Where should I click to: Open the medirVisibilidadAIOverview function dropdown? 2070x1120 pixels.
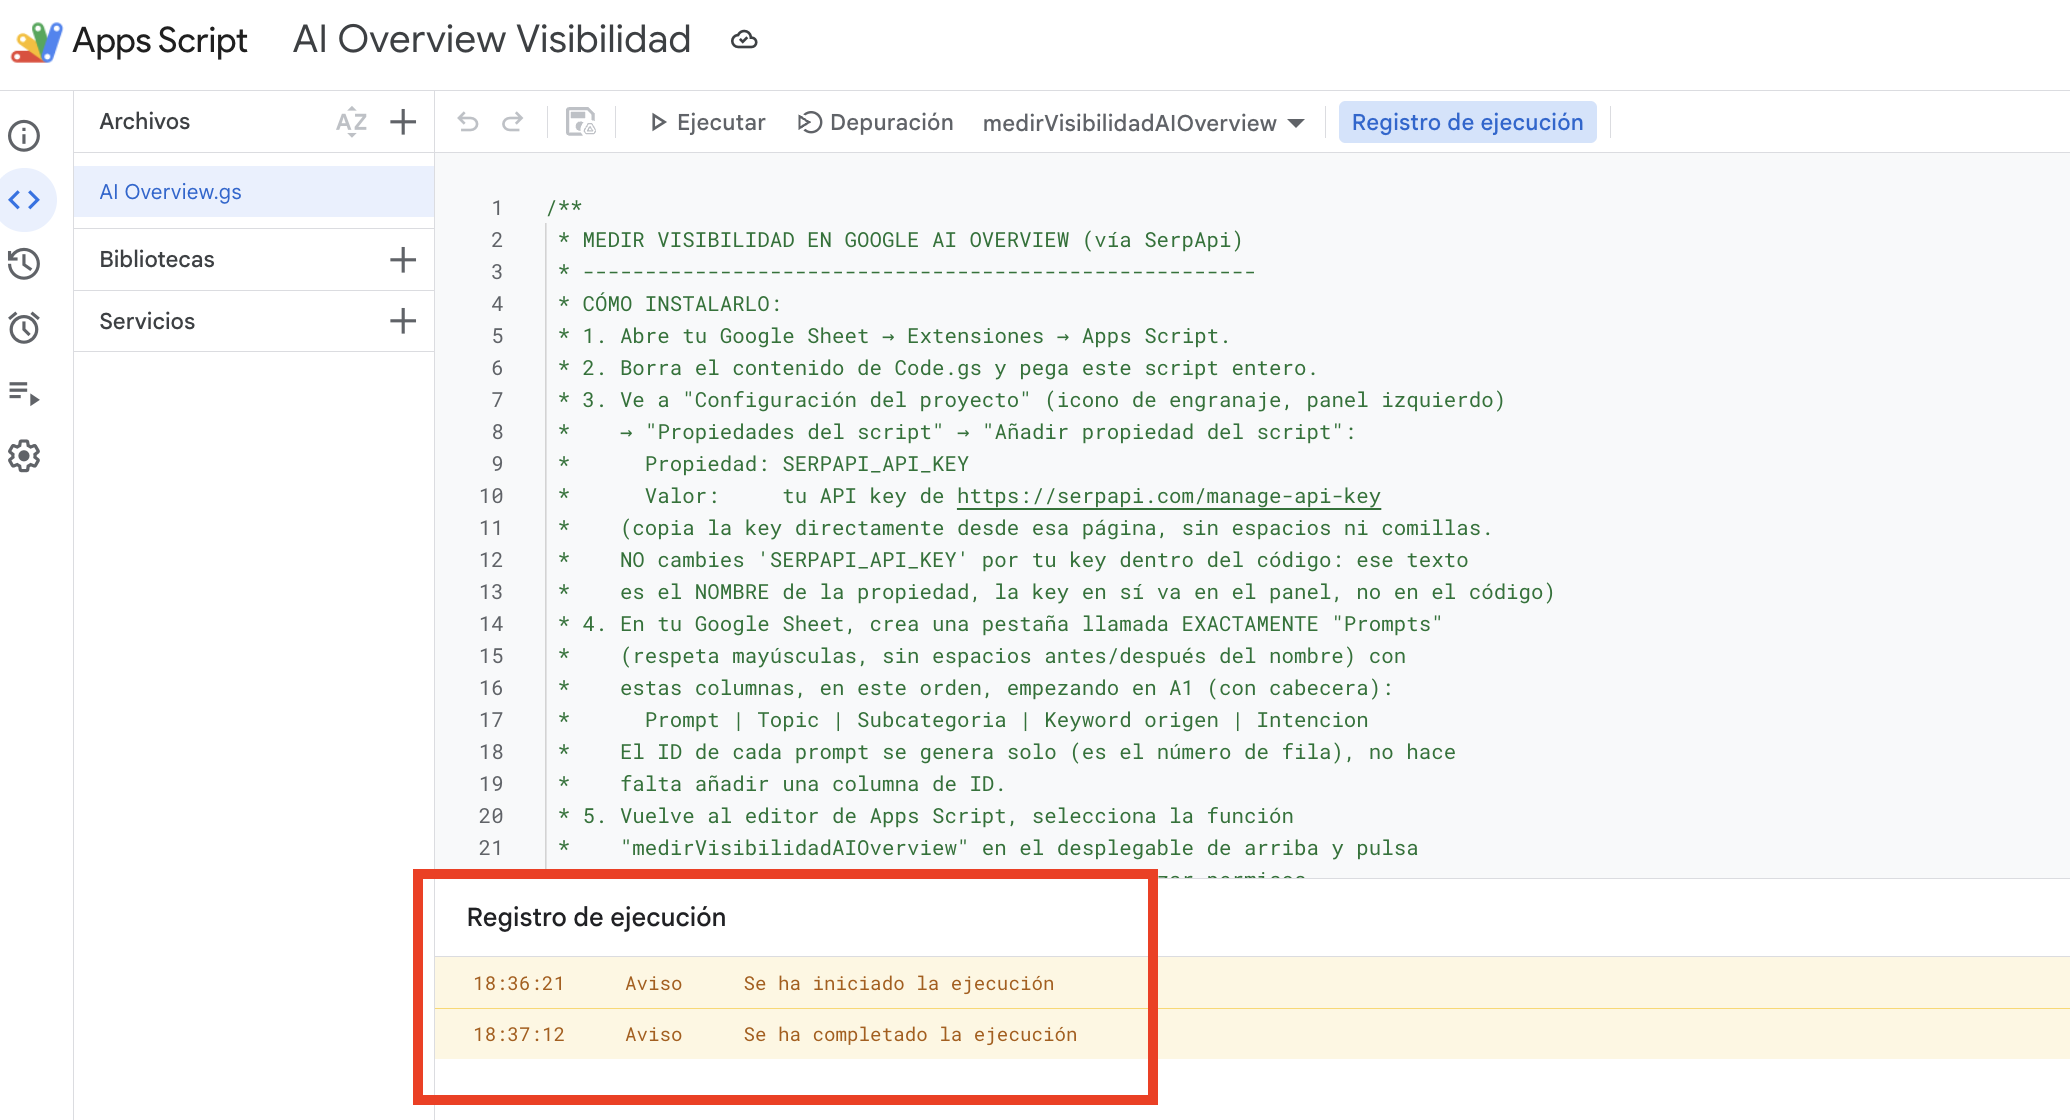click(x=1144, y=123)
